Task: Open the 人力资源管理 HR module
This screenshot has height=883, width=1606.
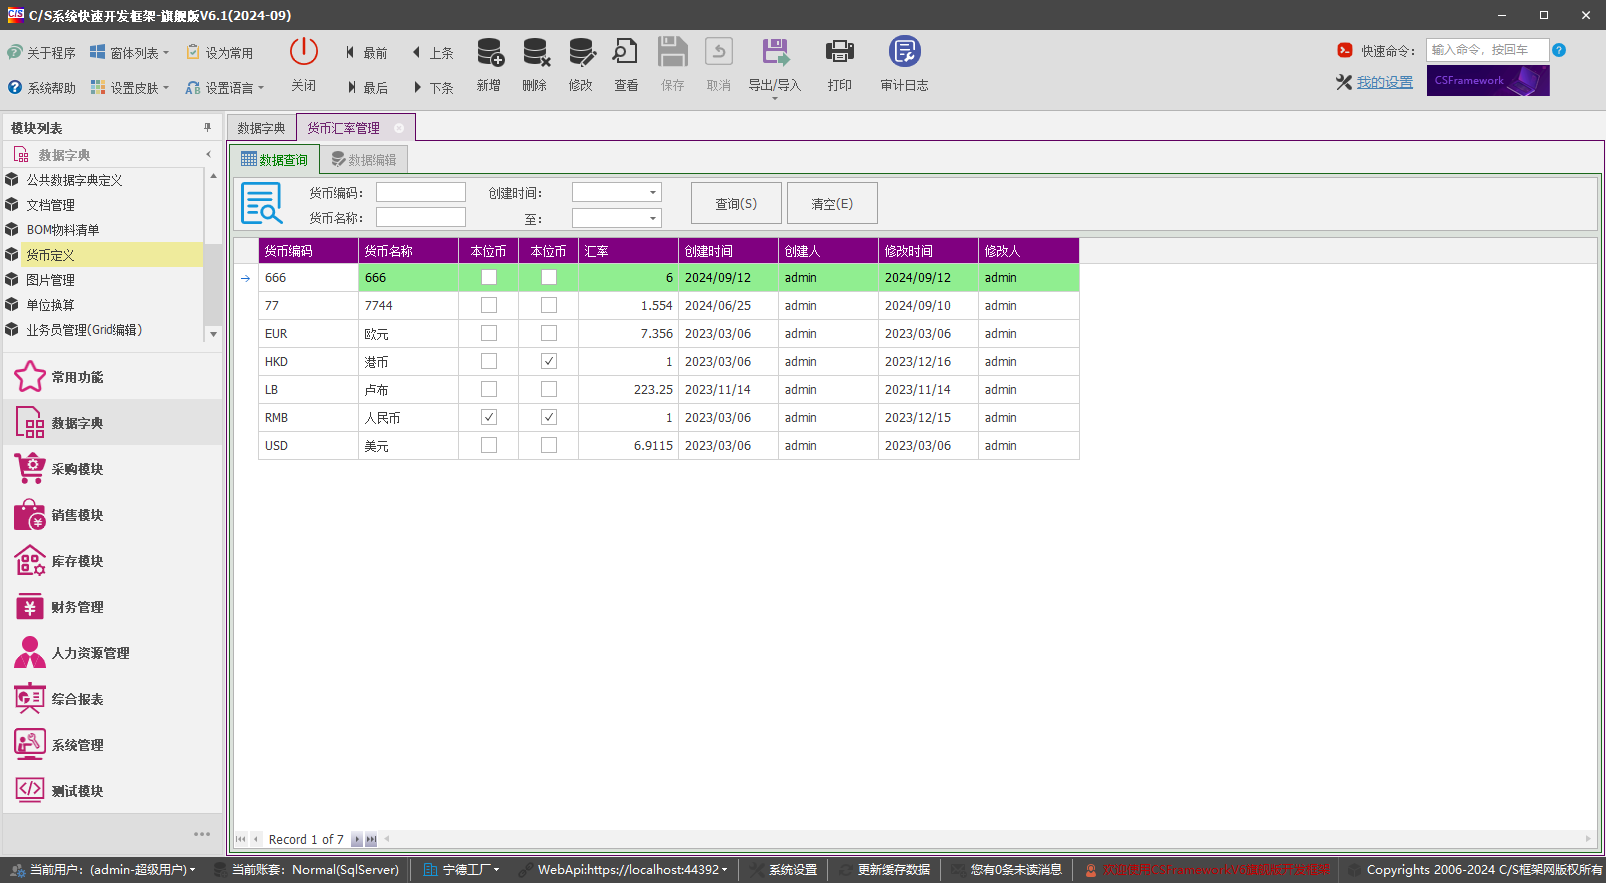Action: [113, 653]
